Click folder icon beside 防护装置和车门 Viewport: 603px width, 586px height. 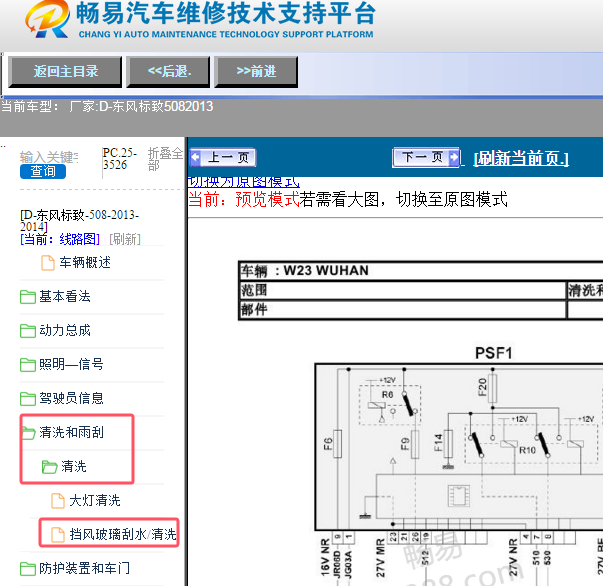pyautogui.click(x=28, y=568)
